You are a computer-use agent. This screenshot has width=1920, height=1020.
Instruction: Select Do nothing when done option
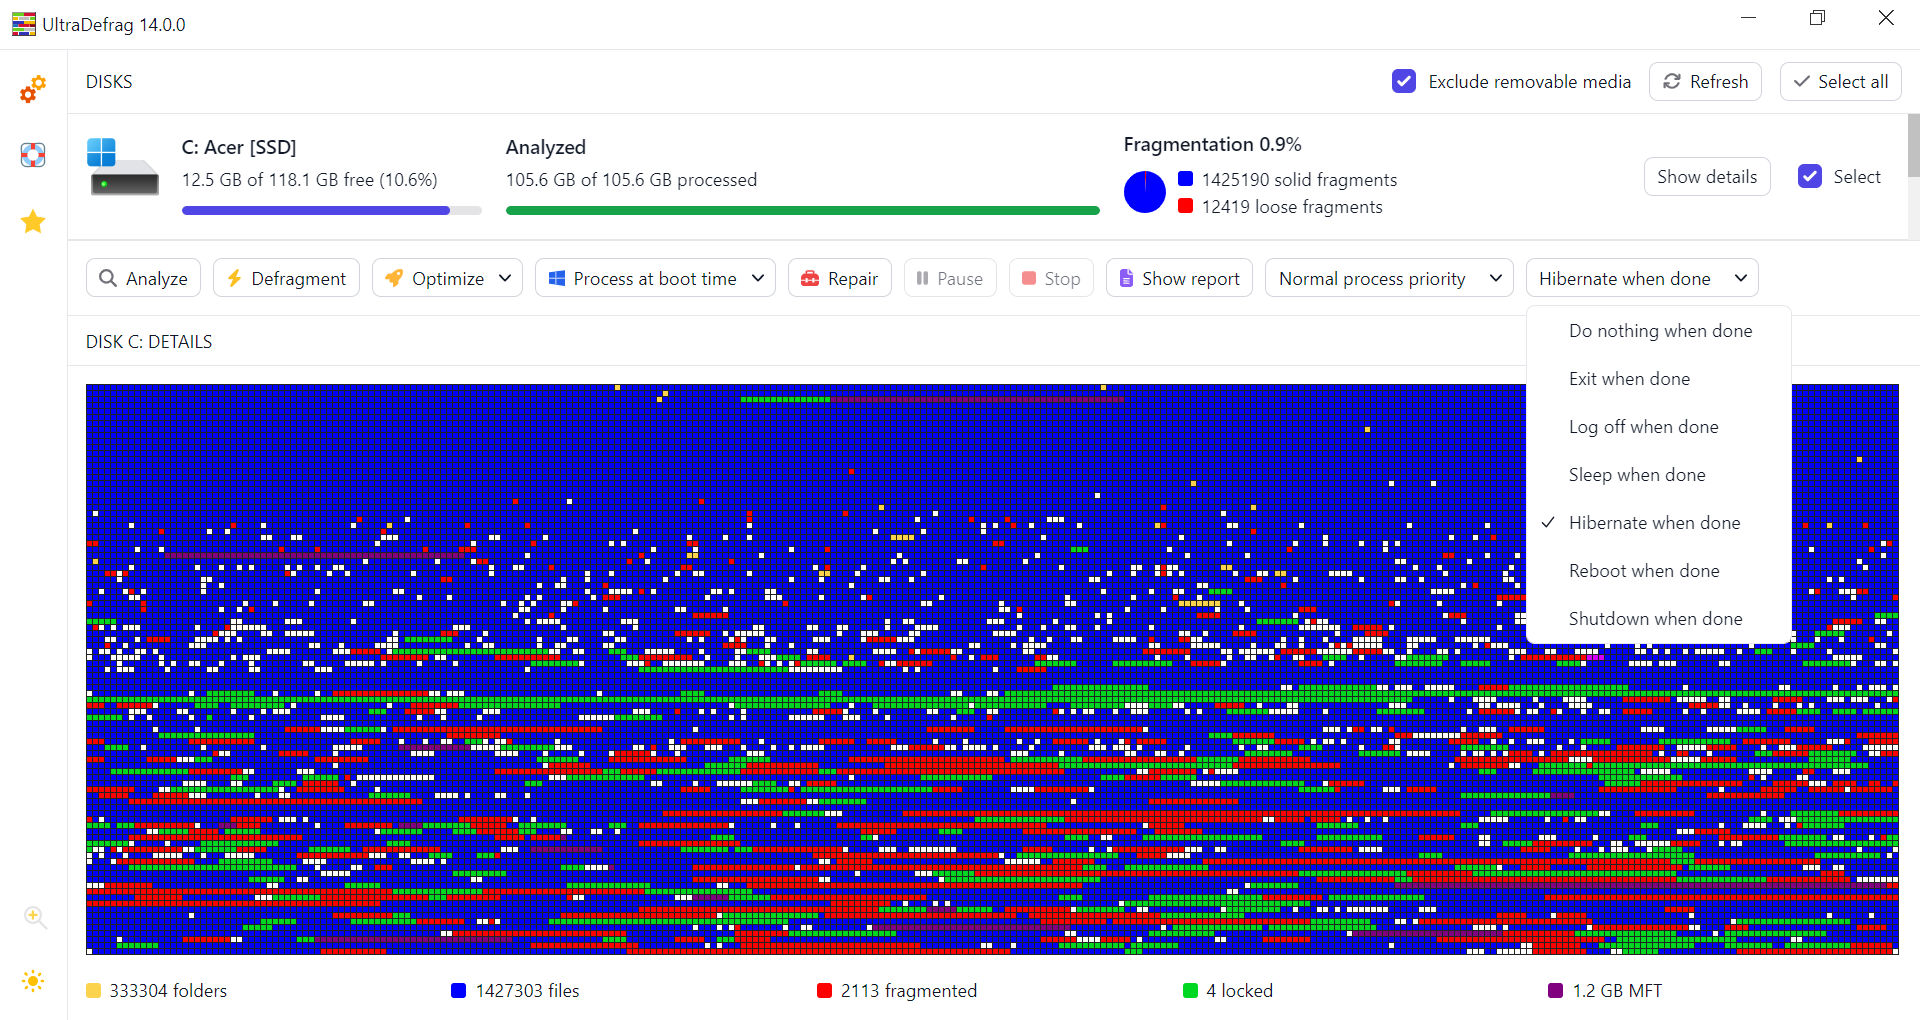1660,331
